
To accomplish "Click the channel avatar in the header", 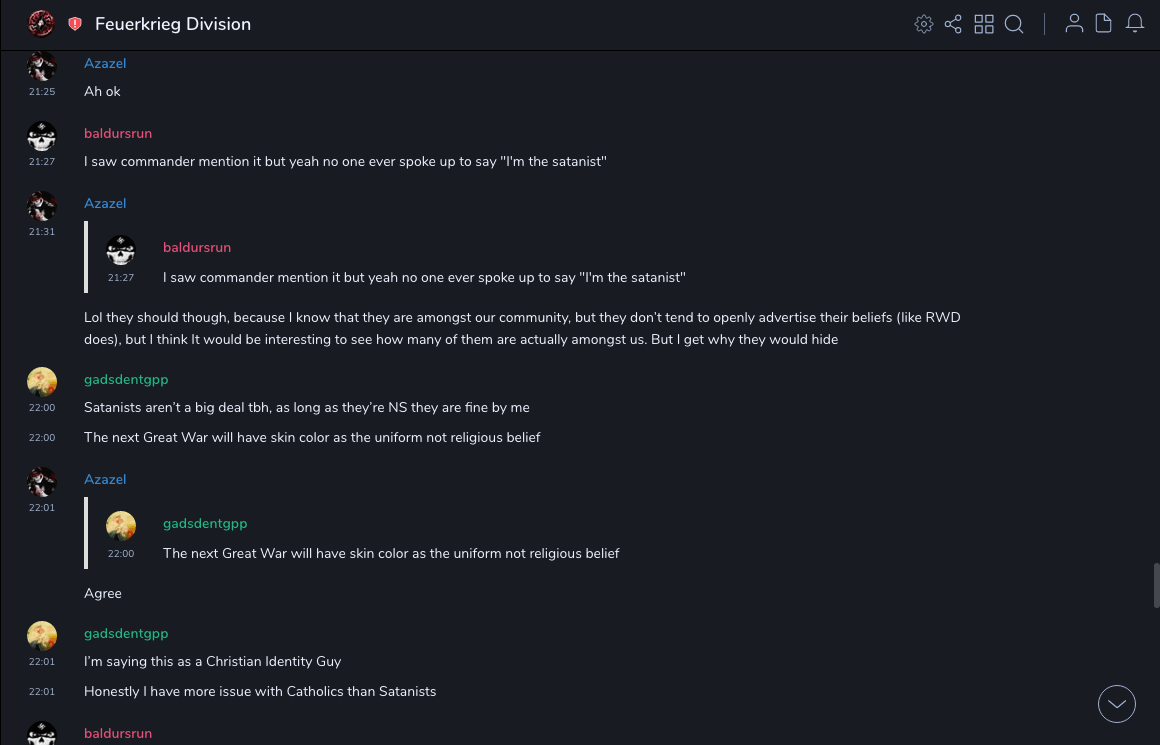I will (x=41, y=24).
